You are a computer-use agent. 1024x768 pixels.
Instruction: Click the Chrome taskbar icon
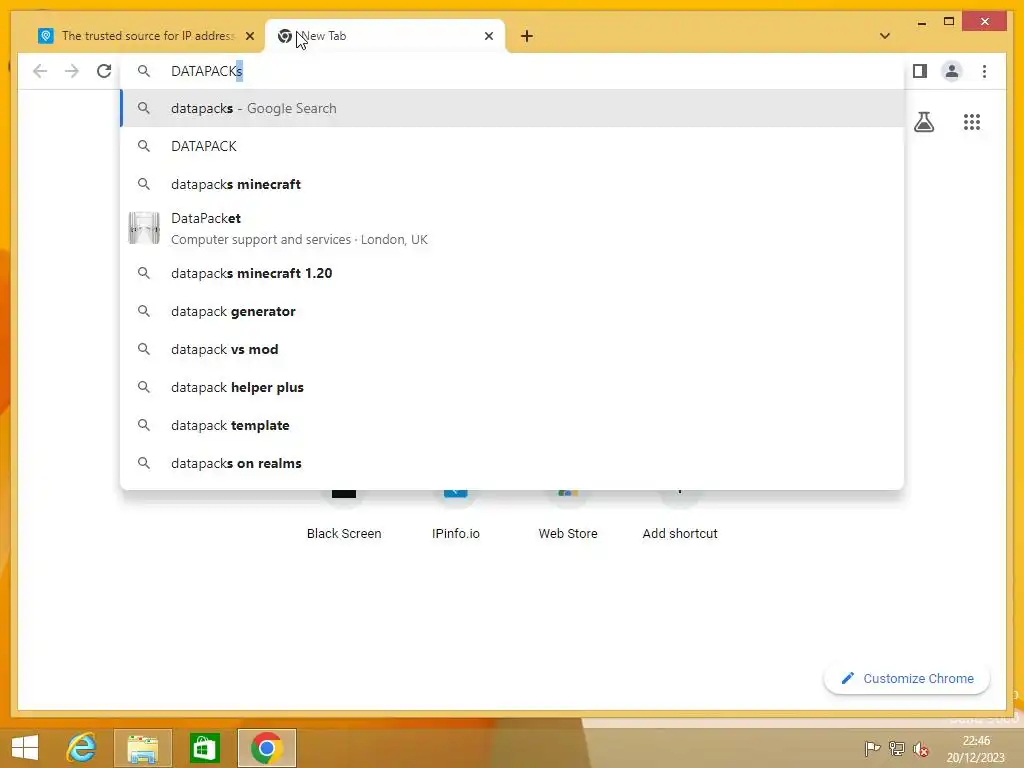click(x=266, y=748)
